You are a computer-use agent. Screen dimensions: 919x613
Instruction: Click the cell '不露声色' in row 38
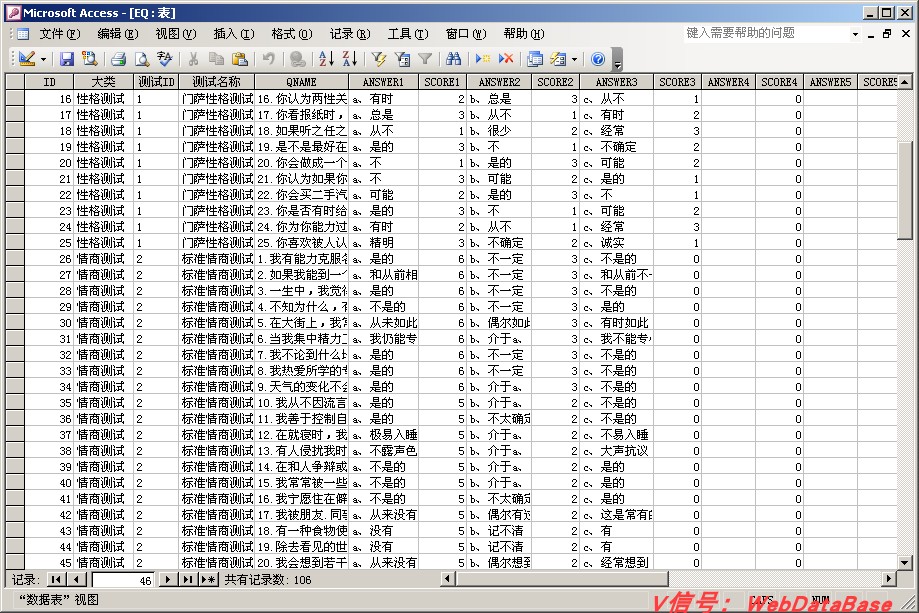point(383,451)
